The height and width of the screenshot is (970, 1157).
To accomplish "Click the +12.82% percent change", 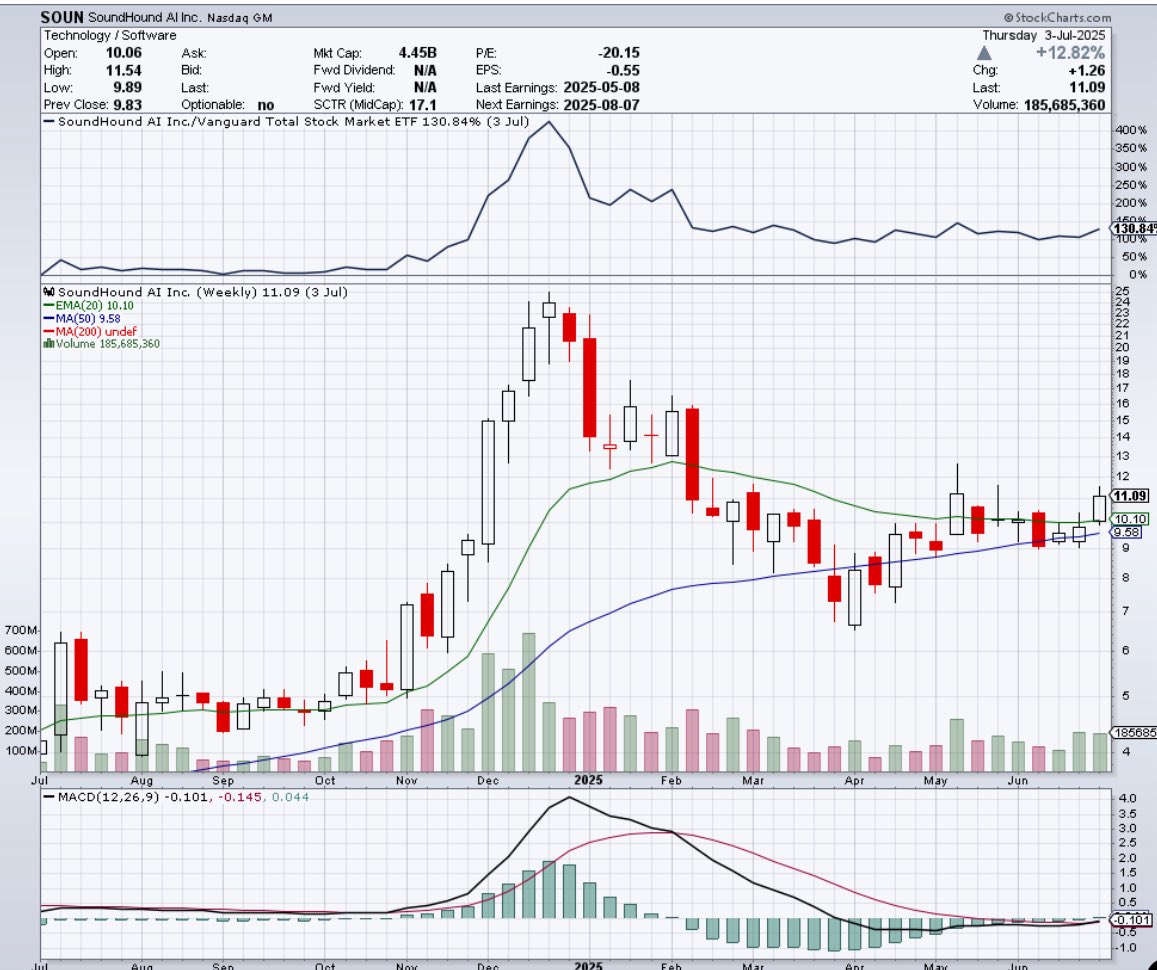I will [x=1070, y=53].
